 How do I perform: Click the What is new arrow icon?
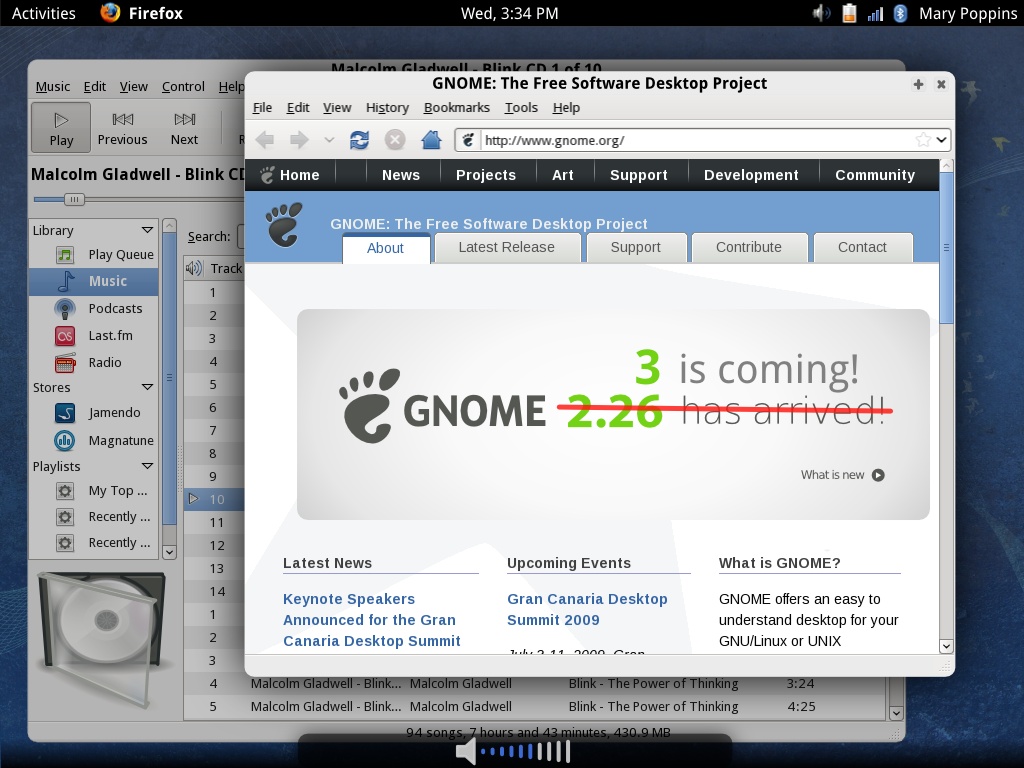point(878,475)
